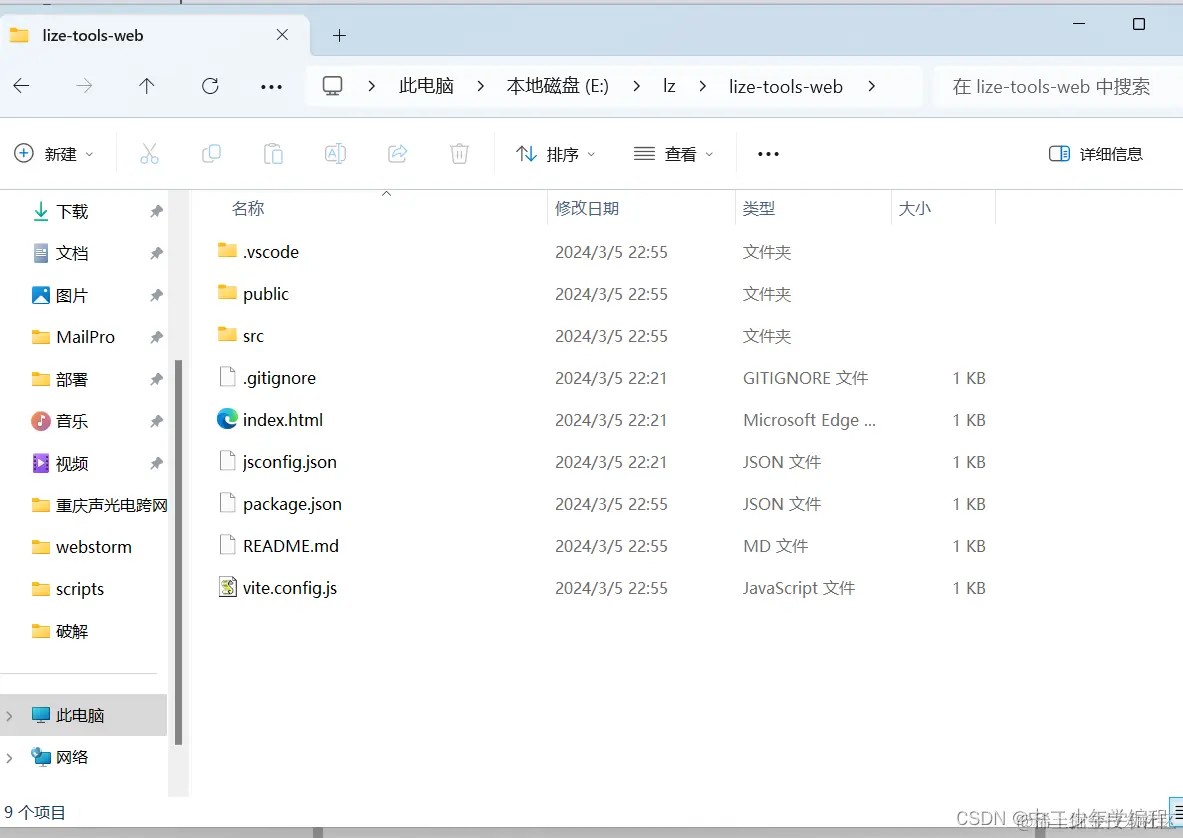Select the Rename icon

(x=335, y=153)
